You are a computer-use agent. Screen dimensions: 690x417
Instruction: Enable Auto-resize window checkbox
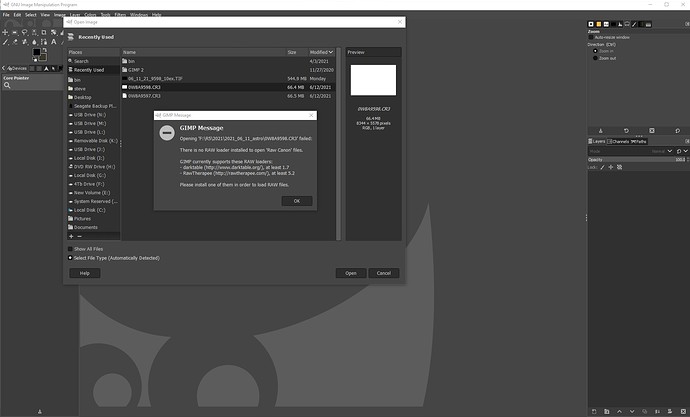pos(591,37)
